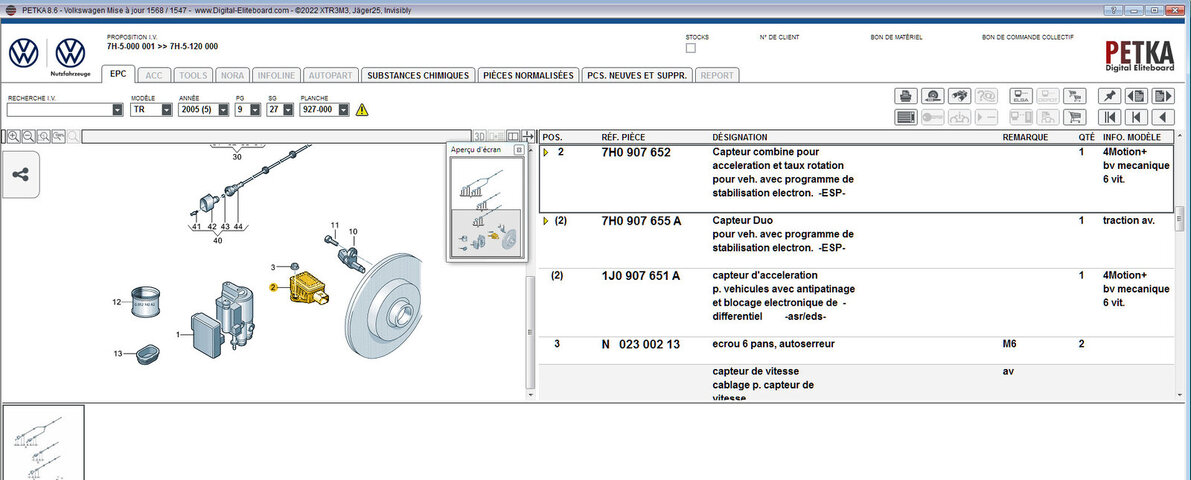Click callout number 10 in diagram
This screenshot has height=480, width=1191.
click(x=353, y=231)
